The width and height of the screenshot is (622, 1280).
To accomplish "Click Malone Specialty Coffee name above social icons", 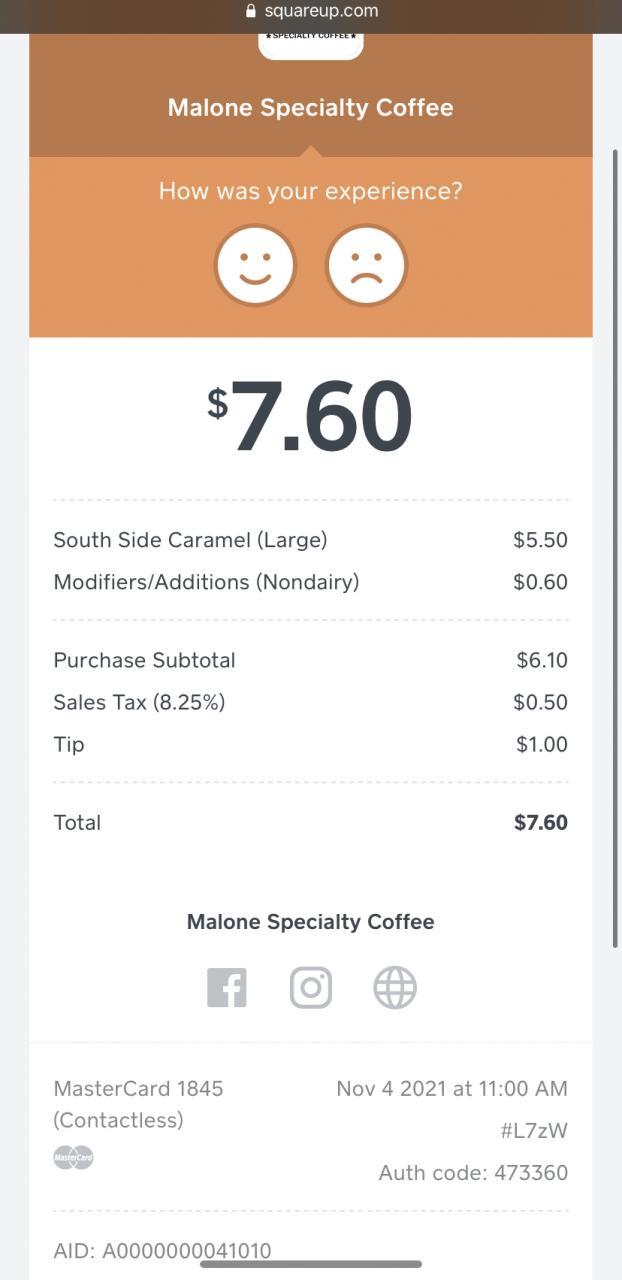I will pos(311,922).
